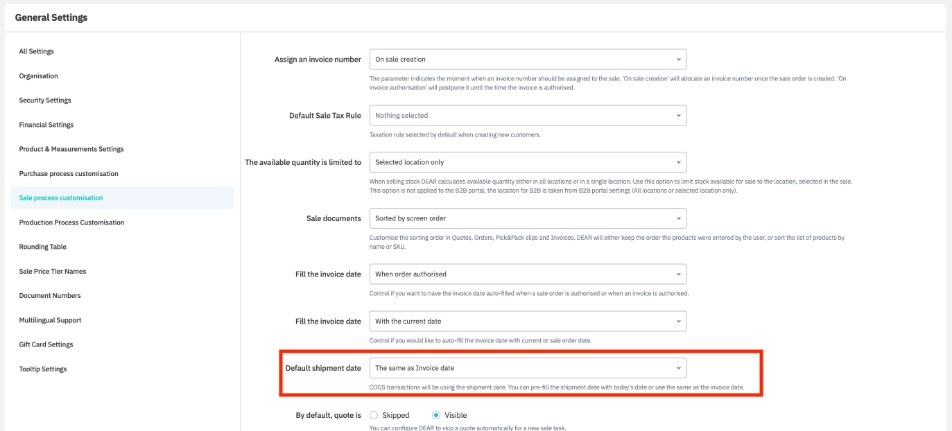This screenshot has width=952, height=431.
Task: Open Document Numbers settings
Action: (50, 295)
